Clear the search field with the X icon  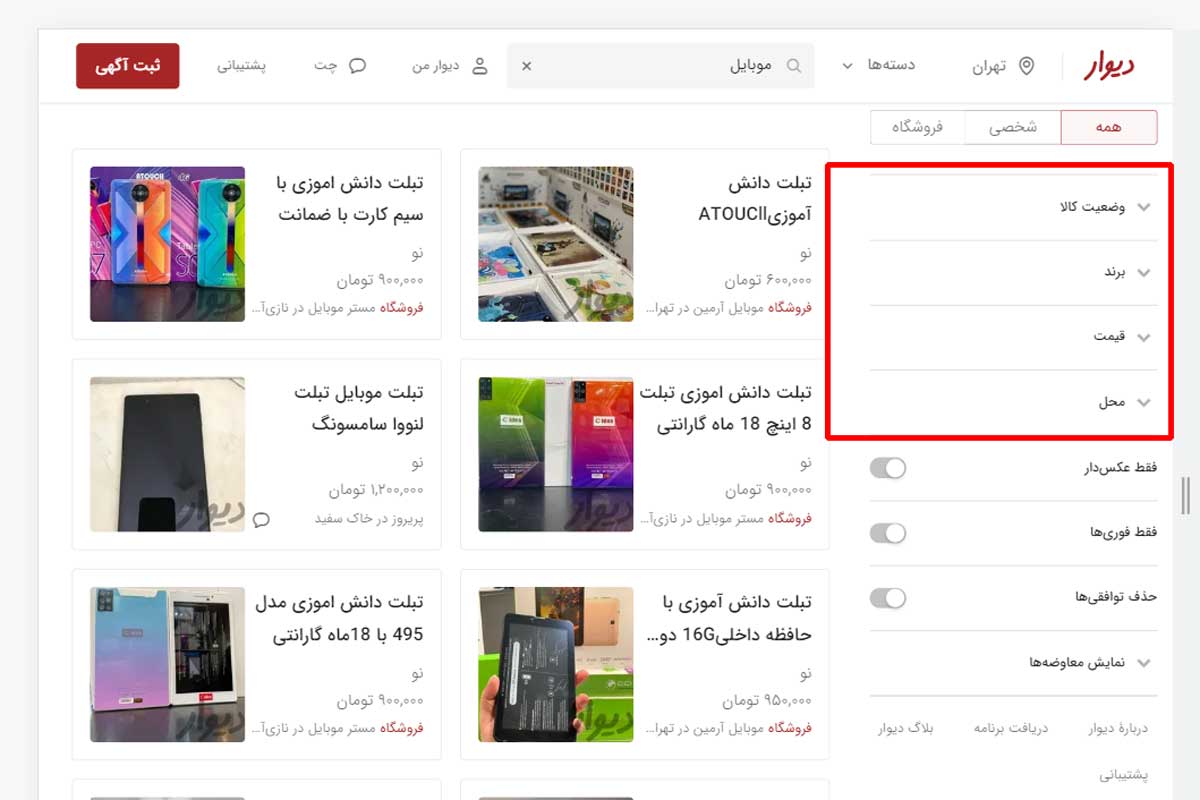click(x=527, y=66)
